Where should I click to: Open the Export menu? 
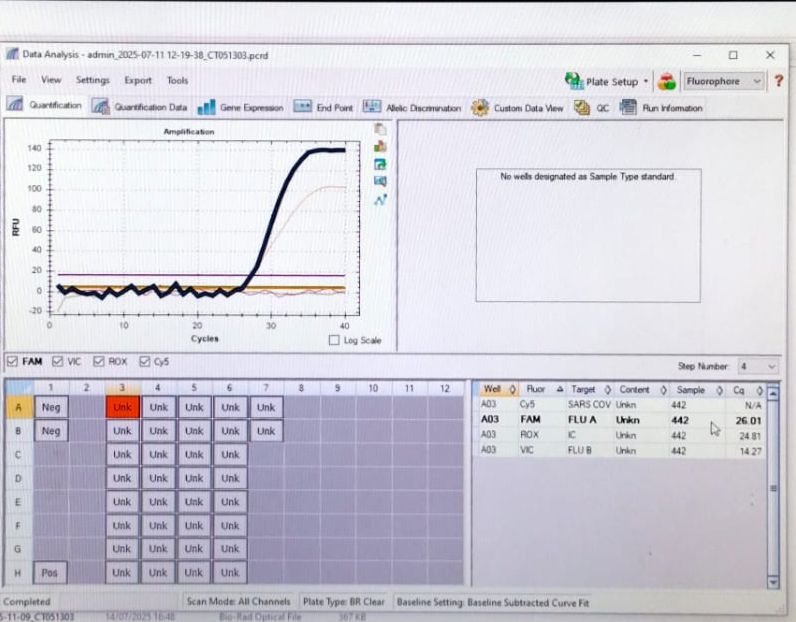(138, 80)
